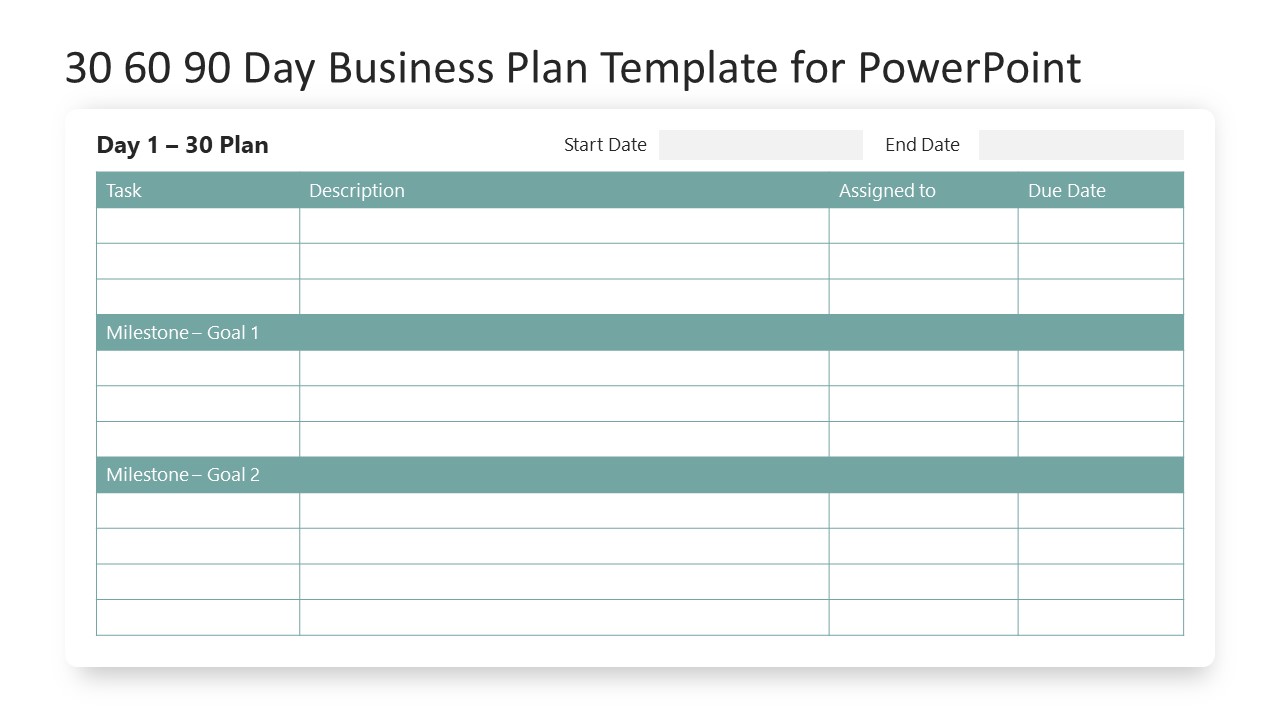Select the slide title text
This screenshot has height=720, width=1280.
[x=573, y=68]
